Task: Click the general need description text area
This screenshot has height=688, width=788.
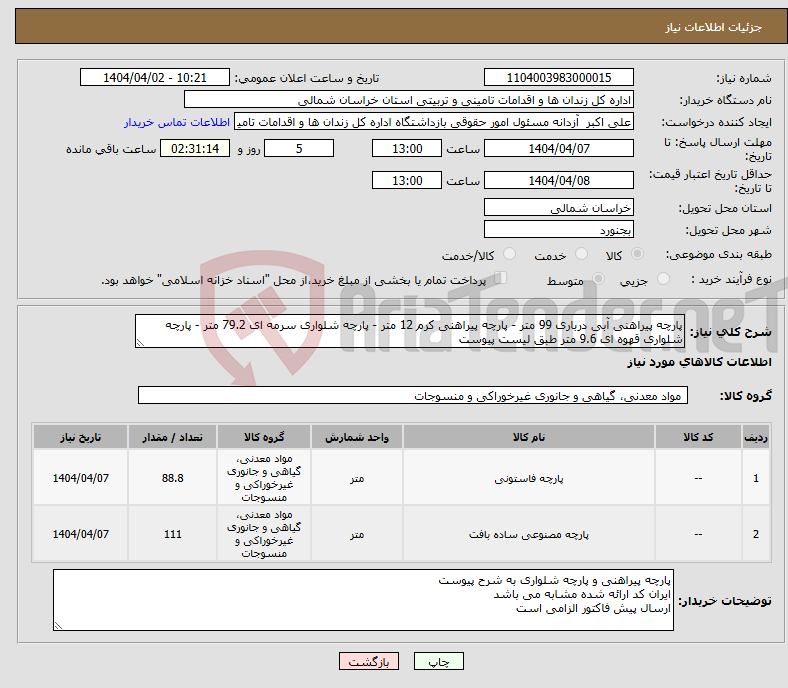Action: tap(410, 331)
